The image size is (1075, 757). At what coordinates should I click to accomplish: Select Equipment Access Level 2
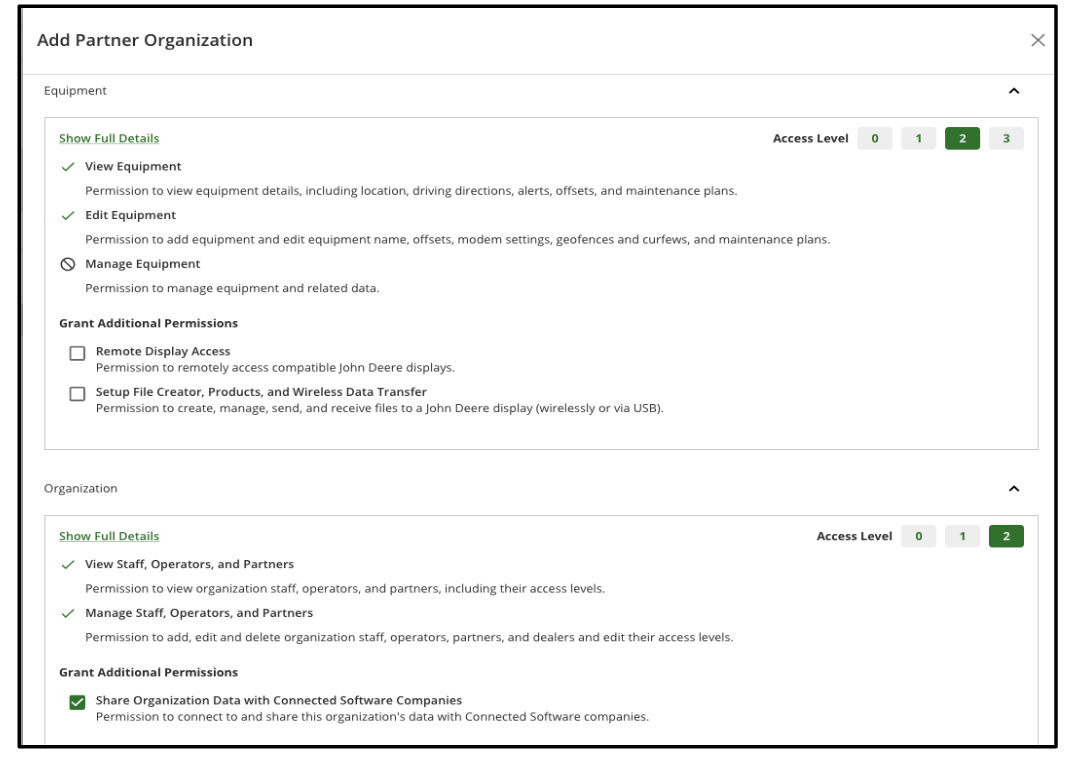click(x=961, y=140)
